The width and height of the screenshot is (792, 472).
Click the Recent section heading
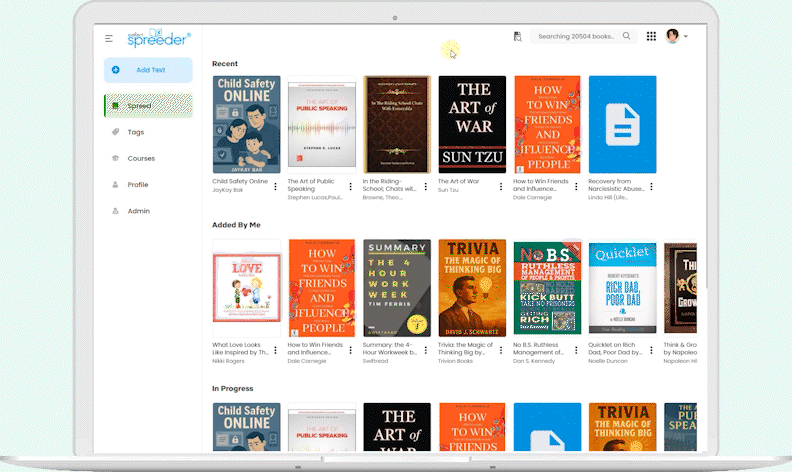click(225, 64)
